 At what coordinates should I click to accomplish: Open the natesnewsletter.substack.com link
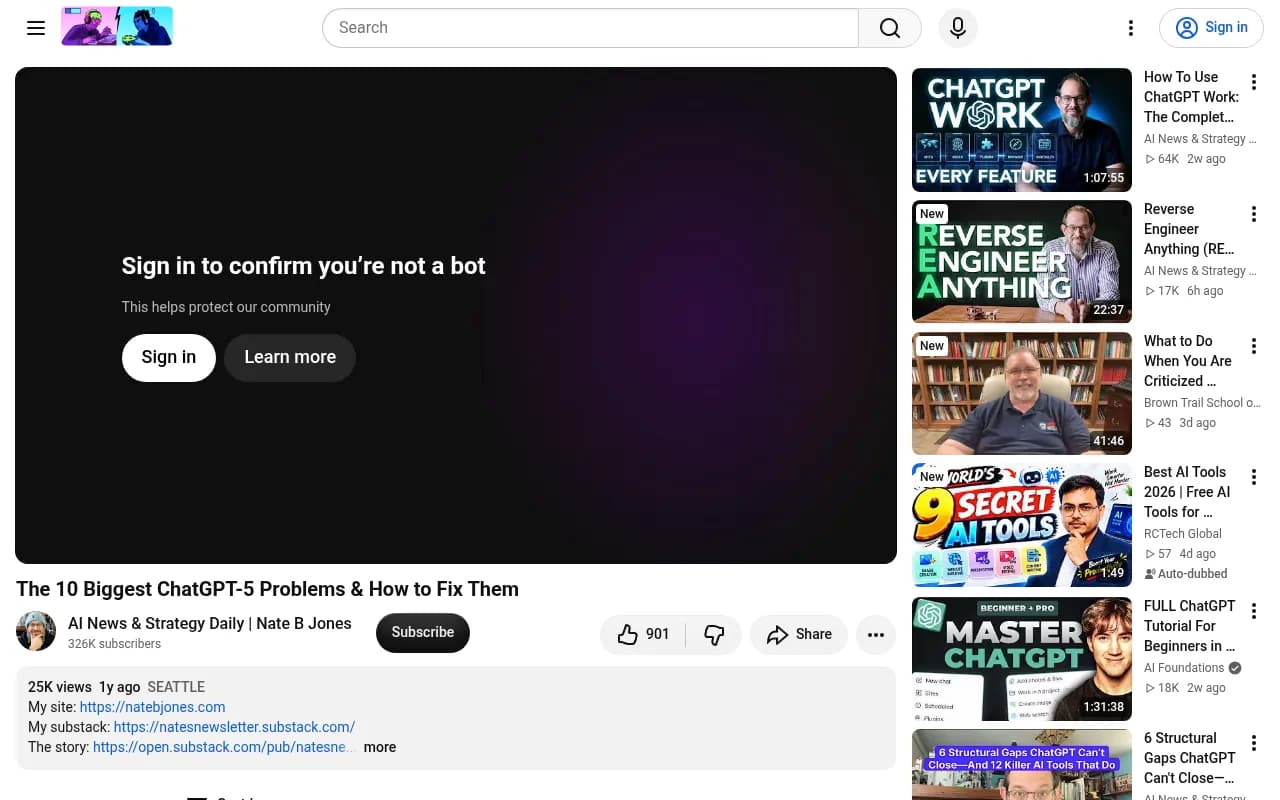(234, 727)
